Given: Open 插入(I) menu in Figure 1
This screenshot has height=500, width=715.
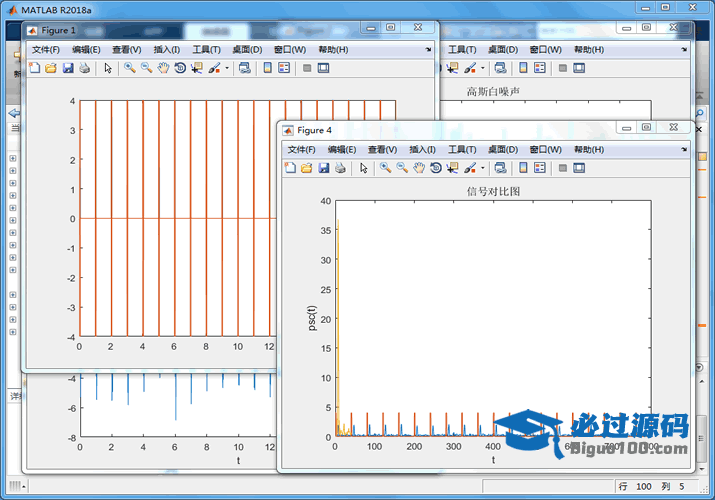Looking at the screenshot, I should pos(167,50).
